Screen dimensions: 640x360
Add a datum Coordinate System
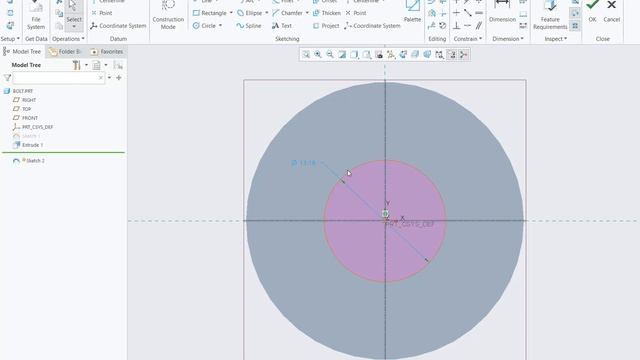point(118,26)
